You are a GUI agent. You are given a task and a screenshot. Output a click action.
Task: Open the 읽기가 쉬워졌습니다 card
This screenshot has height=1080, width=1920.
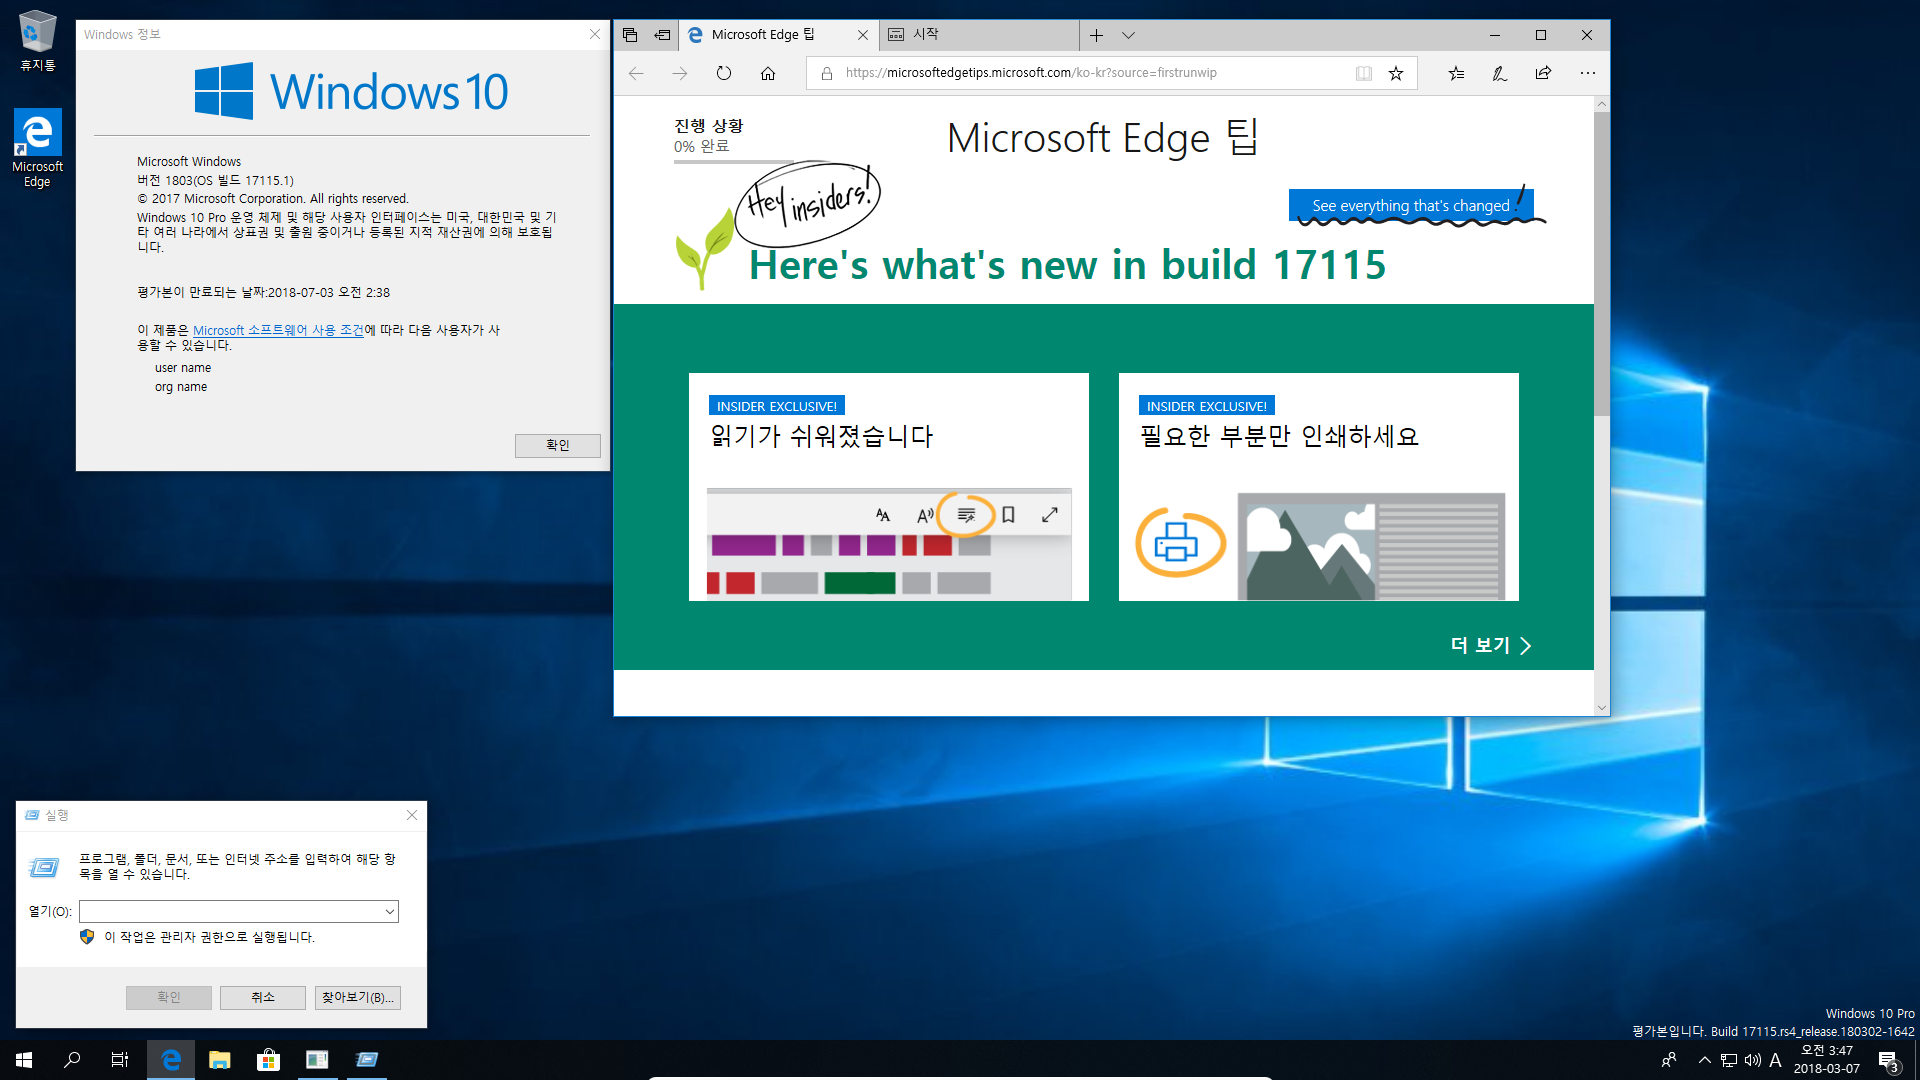(x=889, y=487)
